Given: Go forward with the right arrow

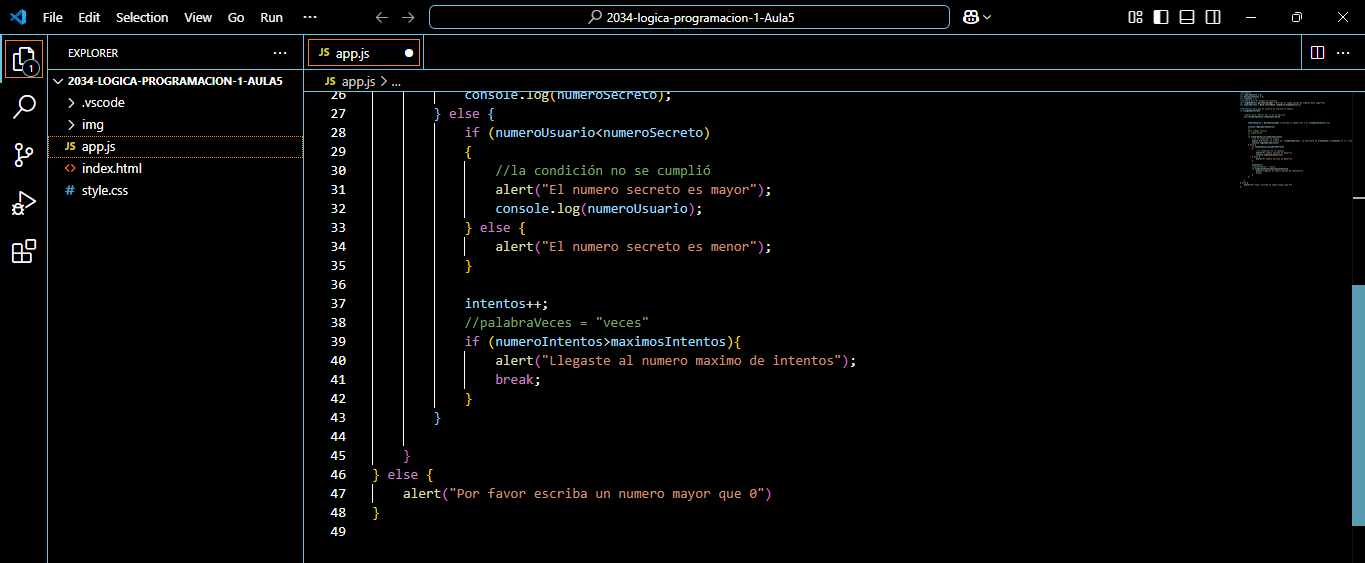Looking at the screenshot, I should point(407,17).
